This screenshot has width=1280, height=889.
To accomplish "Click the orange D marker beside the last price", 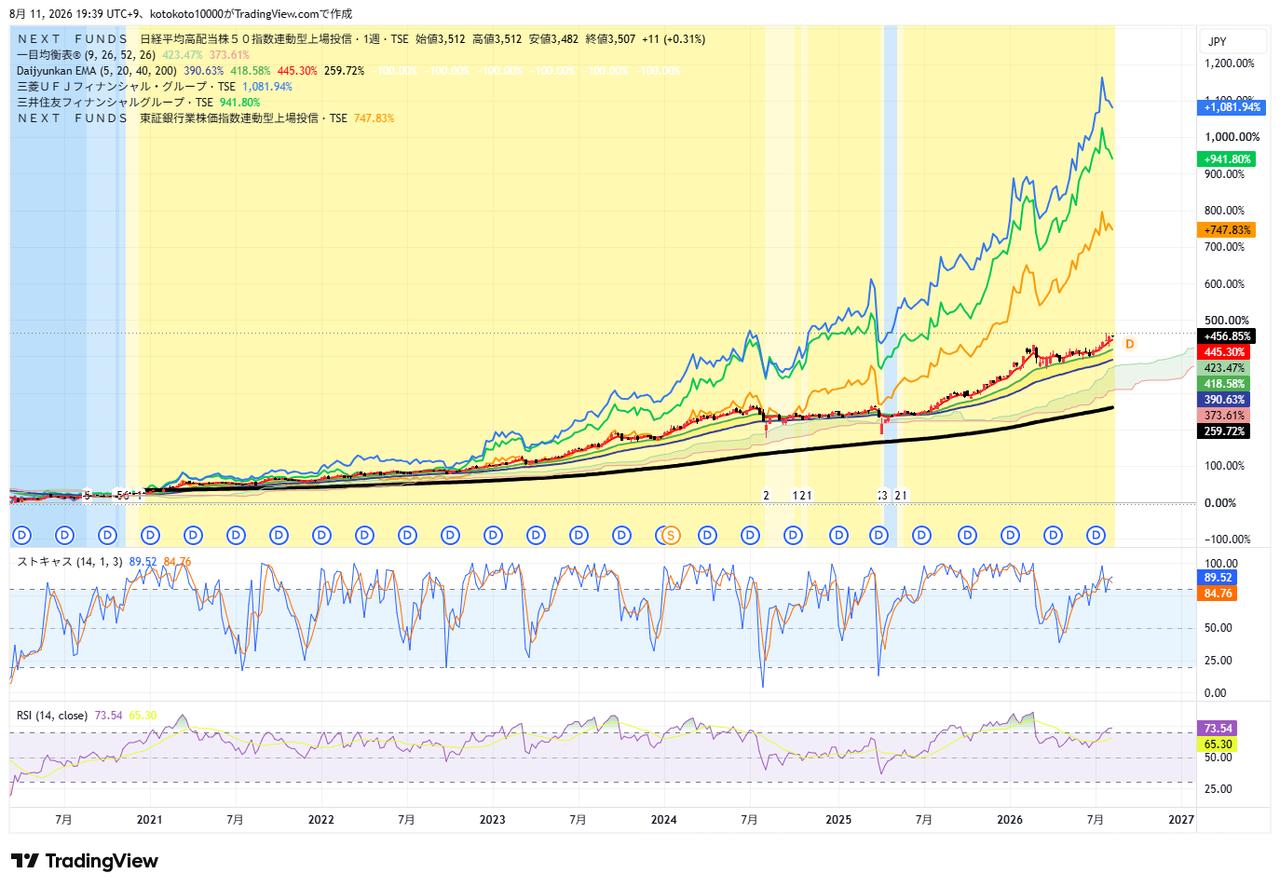I will [x=1129, y=344].
